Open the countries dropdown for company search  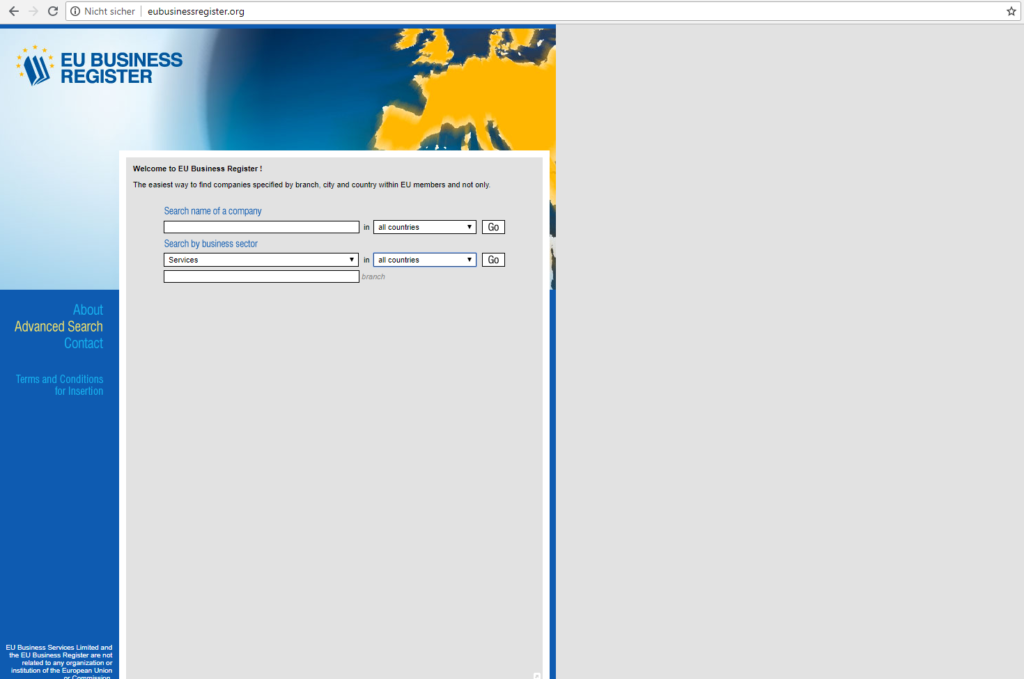click(424, 227)
